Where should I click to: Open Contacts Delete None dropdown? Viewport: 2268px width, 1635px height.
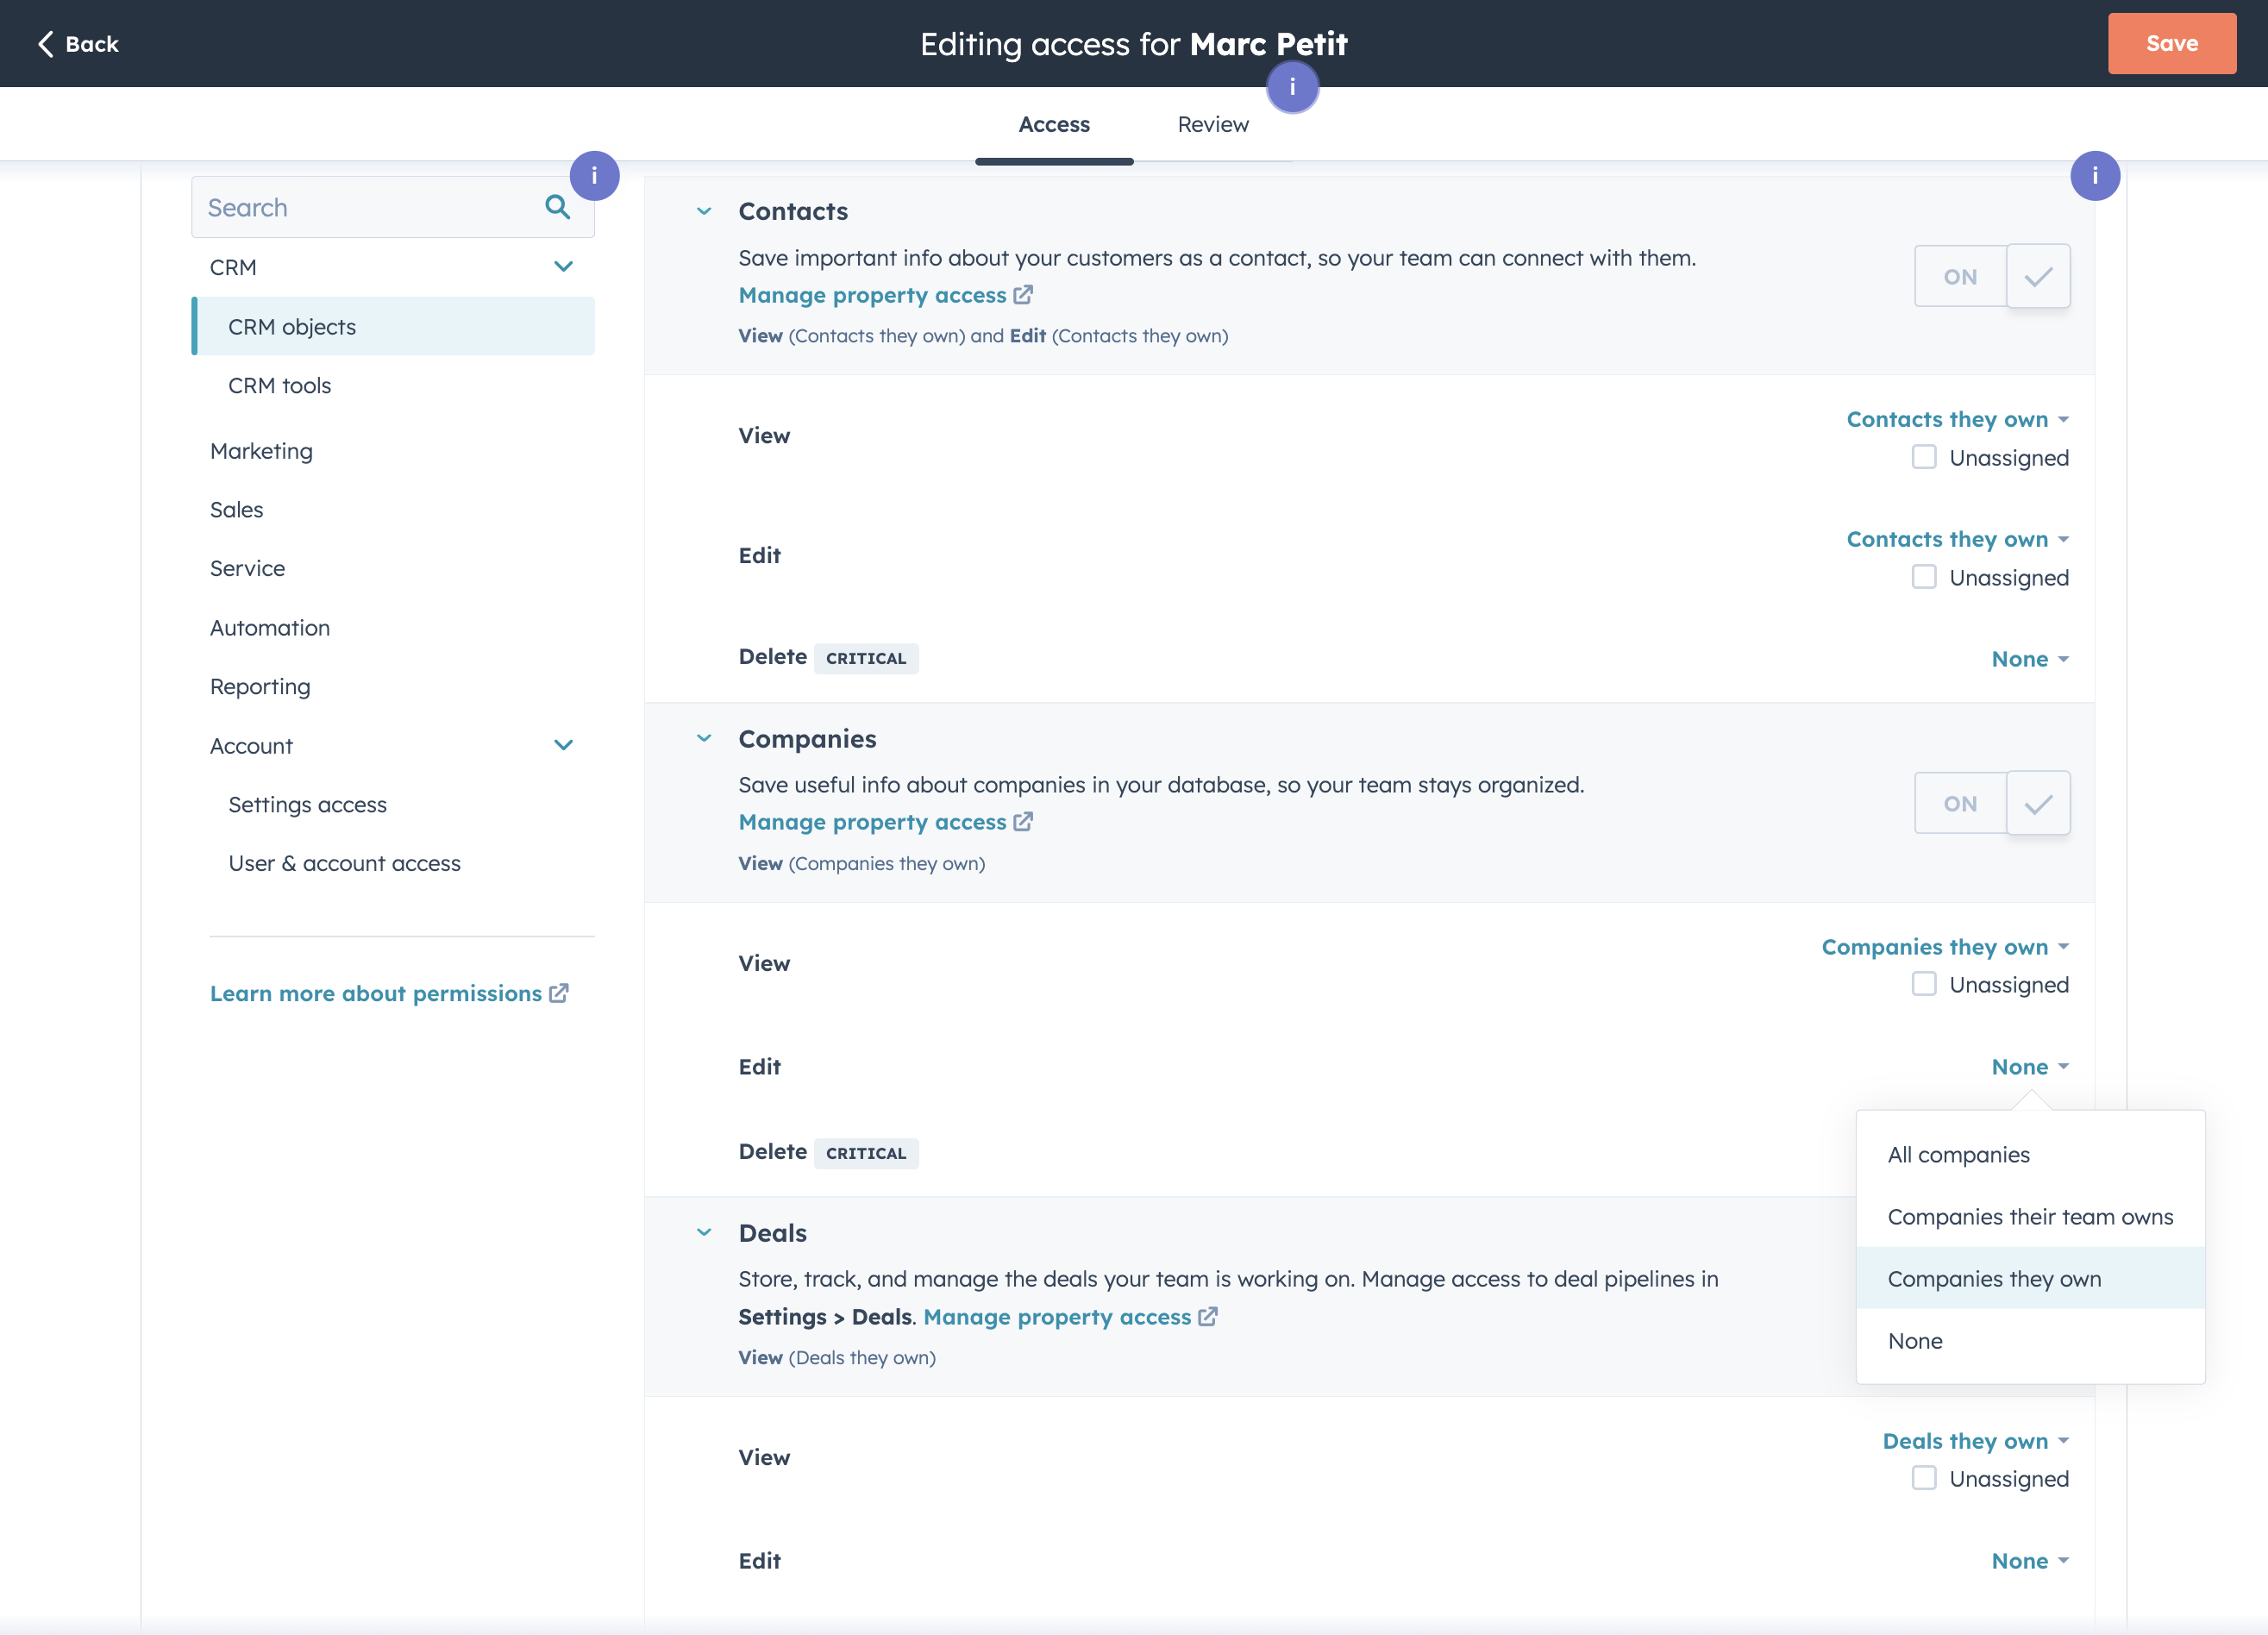pos(2030,659)
